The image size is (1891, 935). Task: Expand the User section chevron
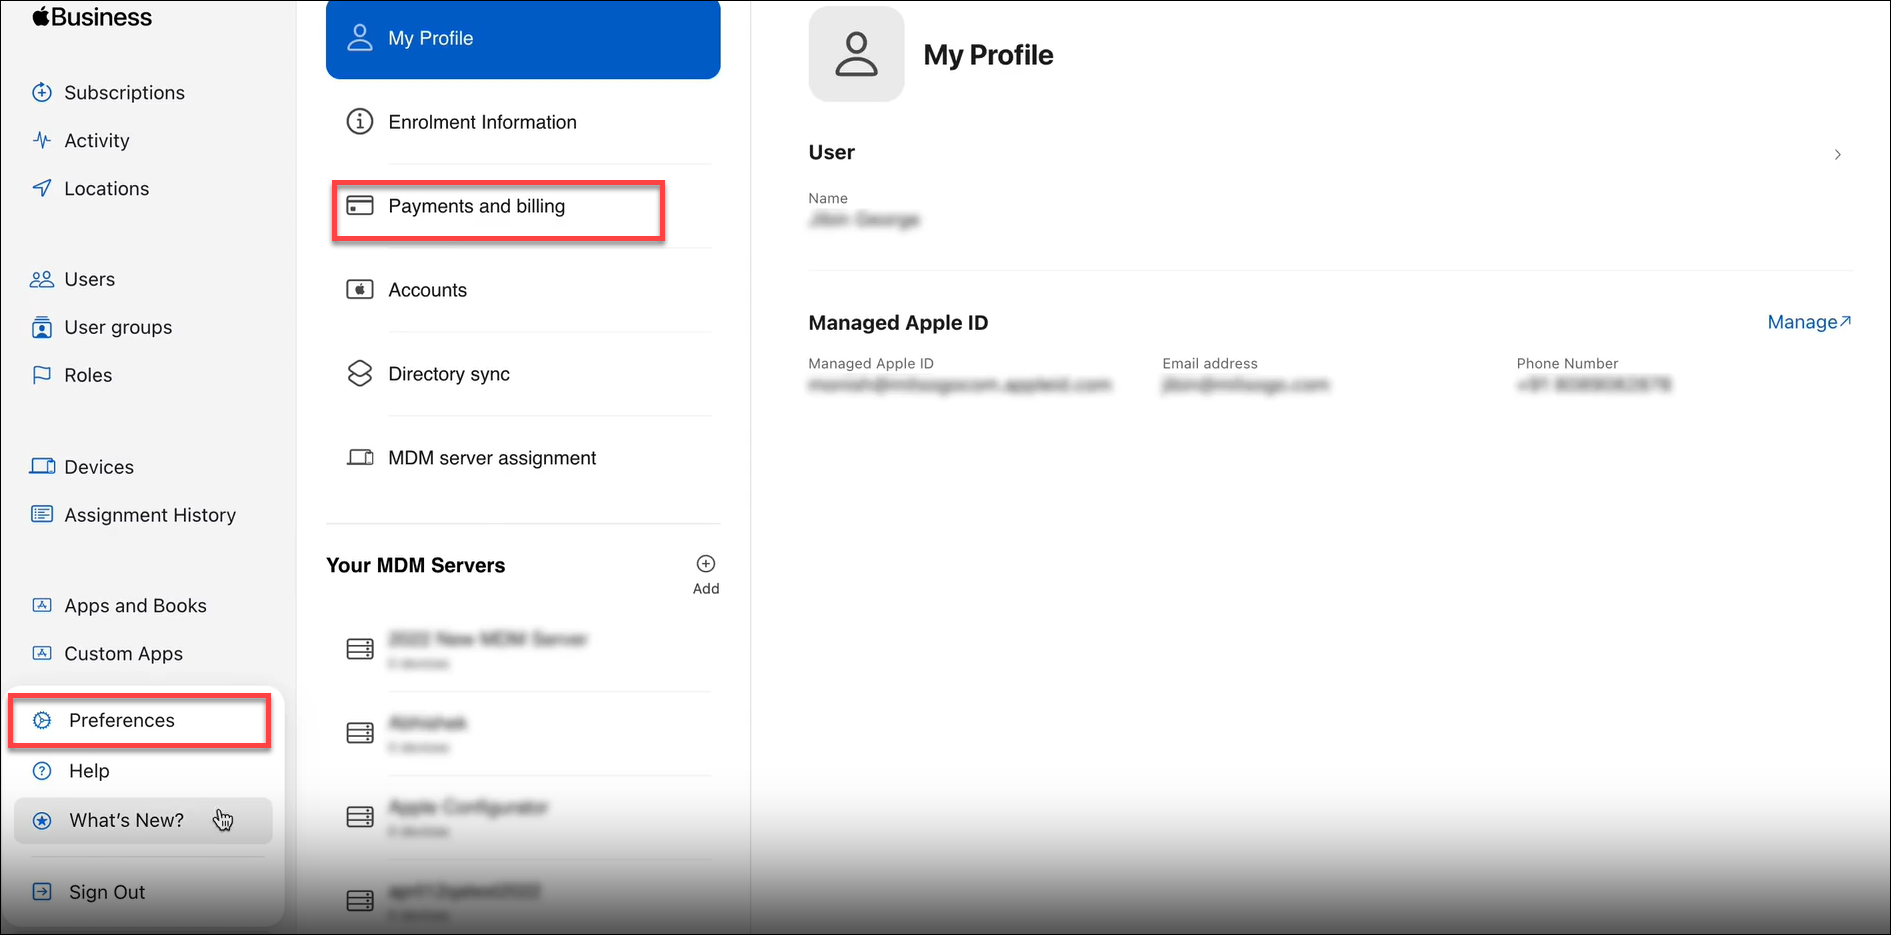[1838, 154]
